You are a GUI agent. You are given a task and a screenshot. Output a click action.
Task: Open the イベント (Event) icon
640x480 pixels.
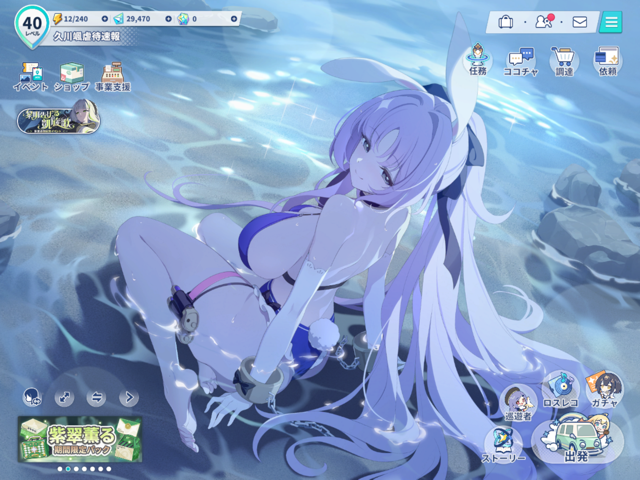click(31, 76)
